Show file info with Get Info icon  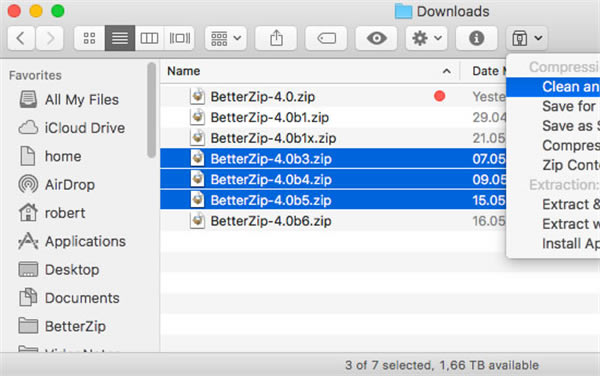(x=476, y=38)
